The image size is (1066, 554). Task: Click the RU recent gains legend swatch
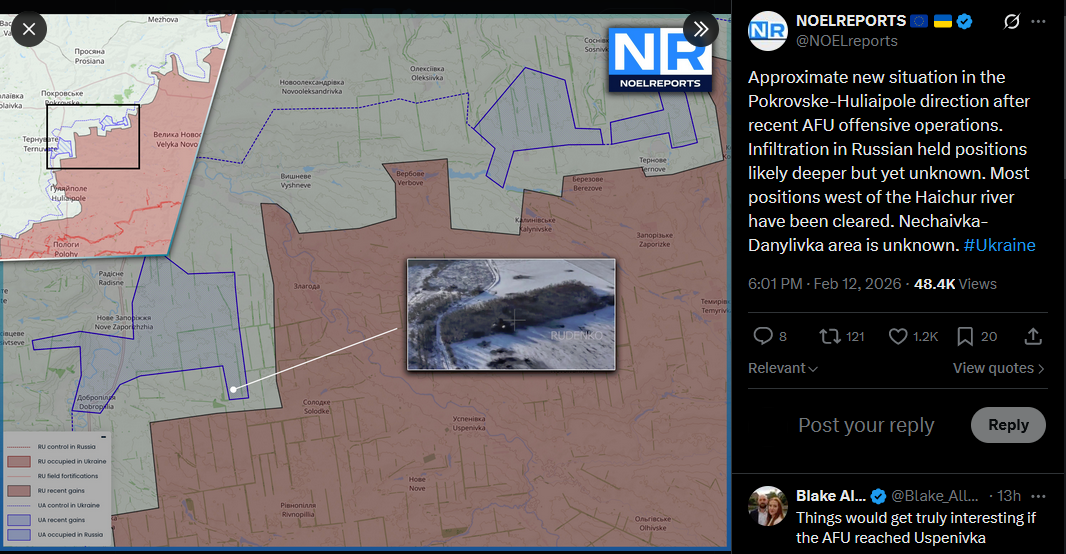pyautogui.click(x=19, y=491)
